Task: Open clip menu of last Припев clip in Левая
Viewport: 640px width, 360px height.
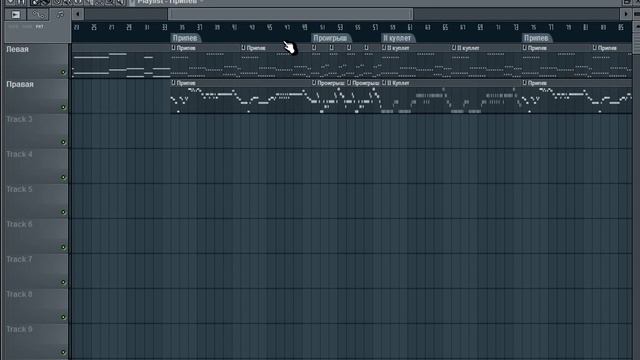Action: [x=595, y=48]
